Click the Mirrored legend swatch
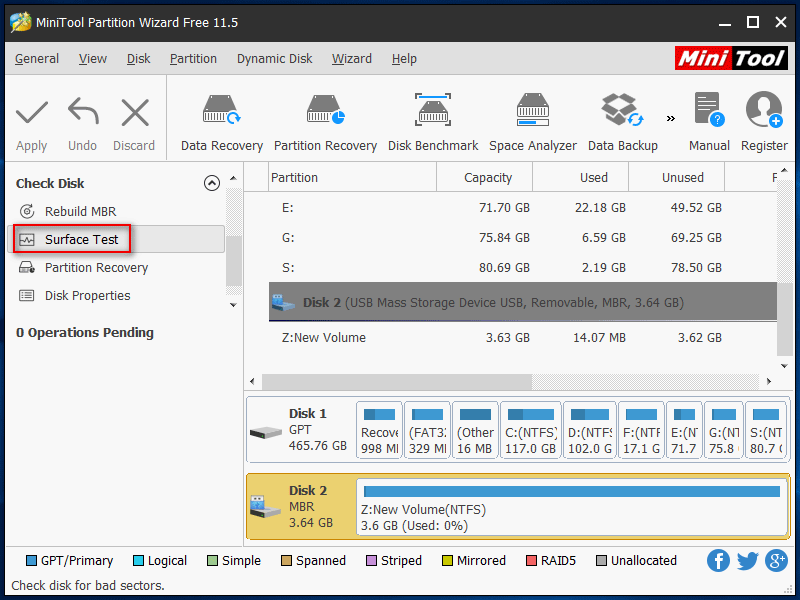The height and width of the screenshot is (600, 800). pos(447,561)
